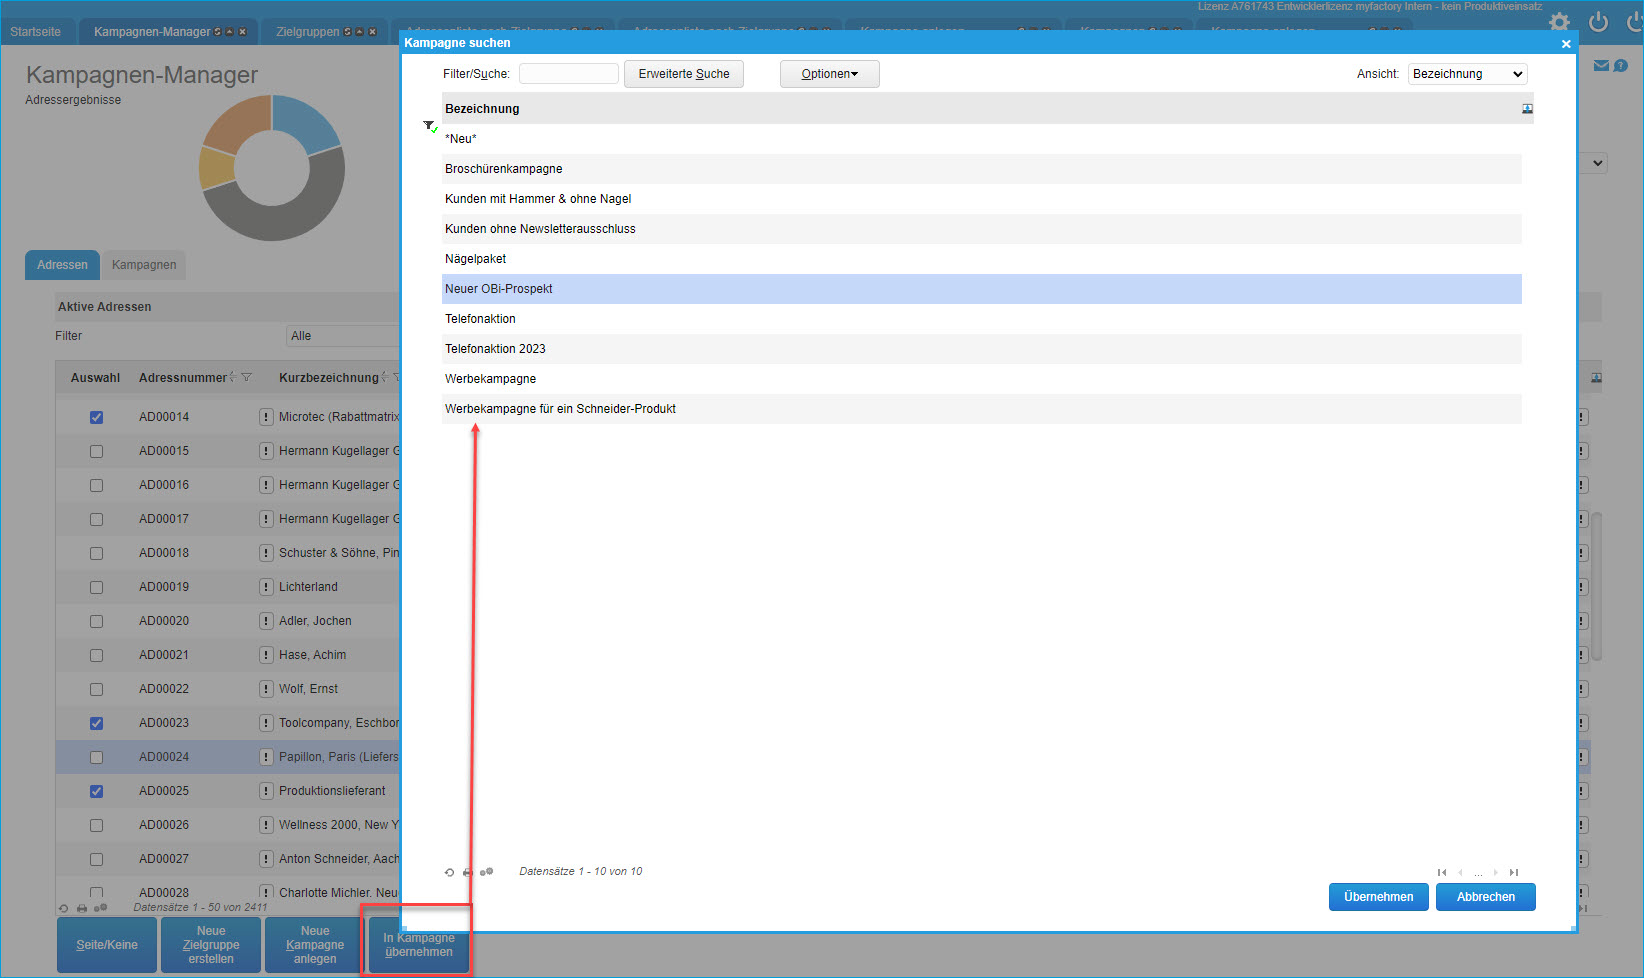Screen dimensions: 1644x978
Task: Jump to last page of campaign records
Action: (x=1514, y=872)
